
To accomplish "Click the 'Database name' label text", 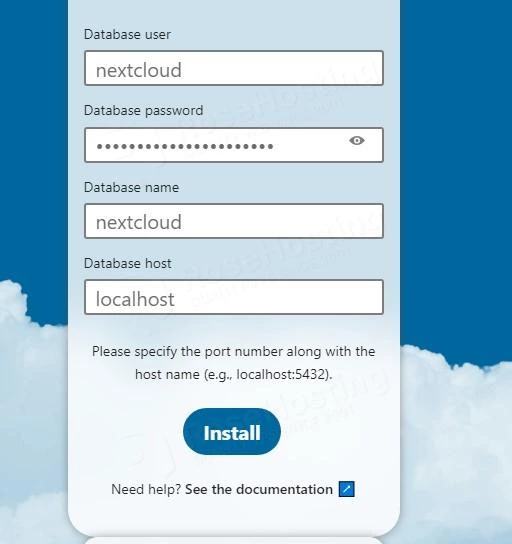I will click(x=131, y=187).
